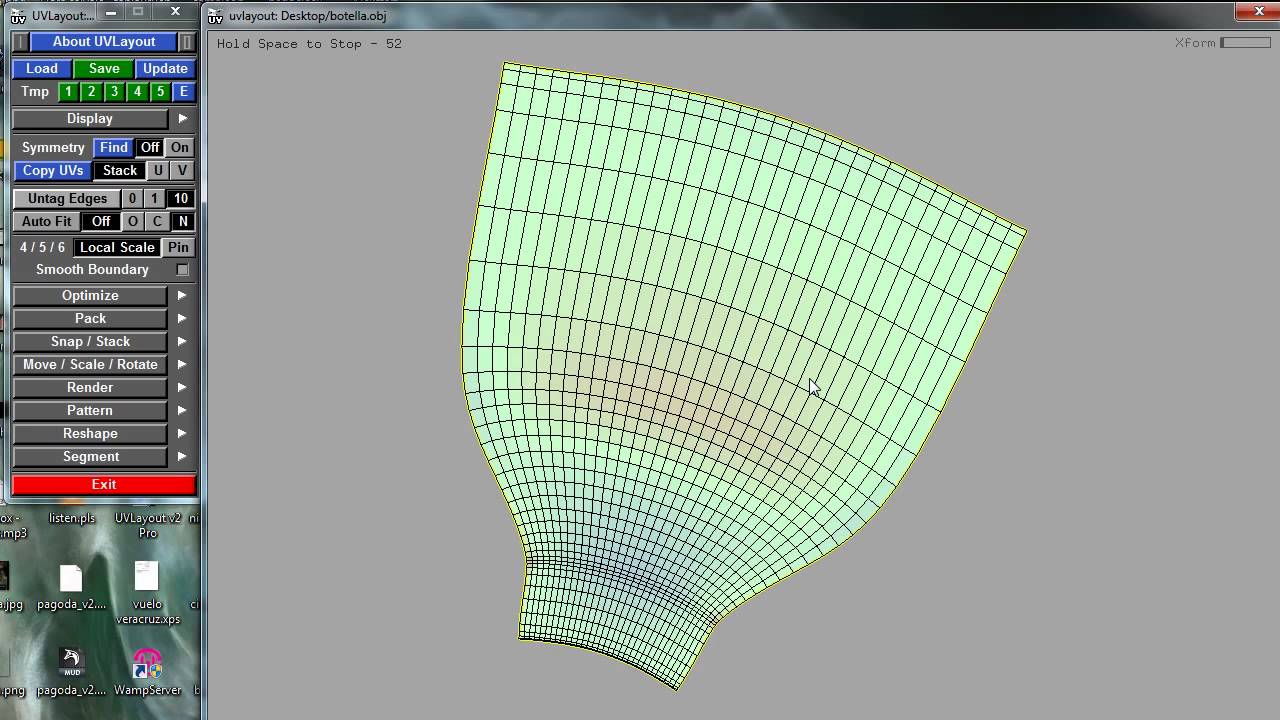Toggle the Pin option

tap(178, 247)
